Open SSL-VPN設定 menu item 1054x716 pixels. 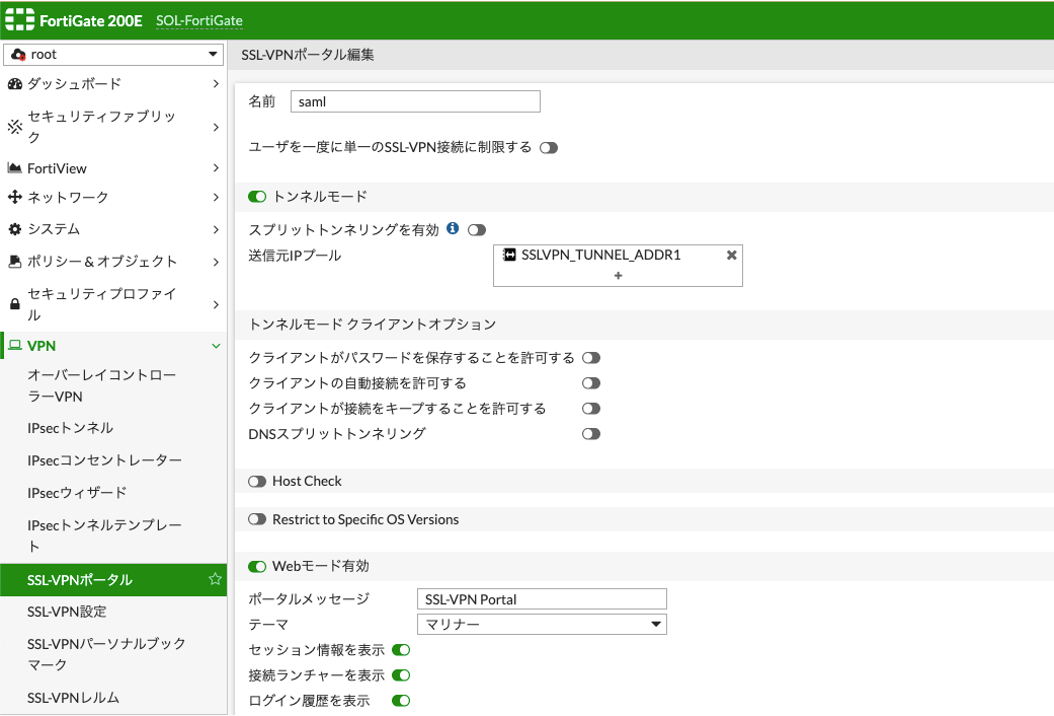point(113,612)
